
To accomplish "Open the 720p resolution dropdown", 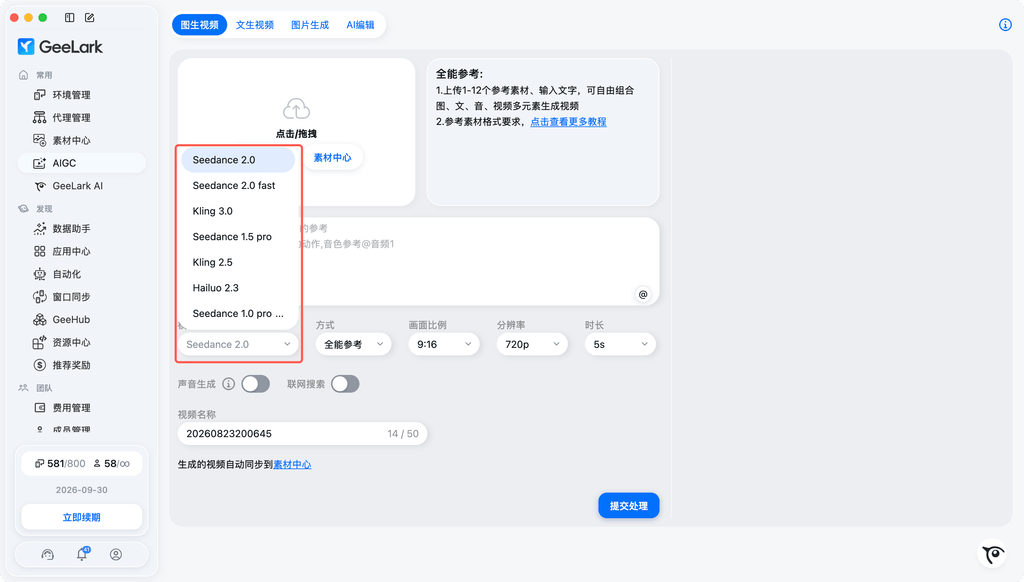I will click(532, 344).
